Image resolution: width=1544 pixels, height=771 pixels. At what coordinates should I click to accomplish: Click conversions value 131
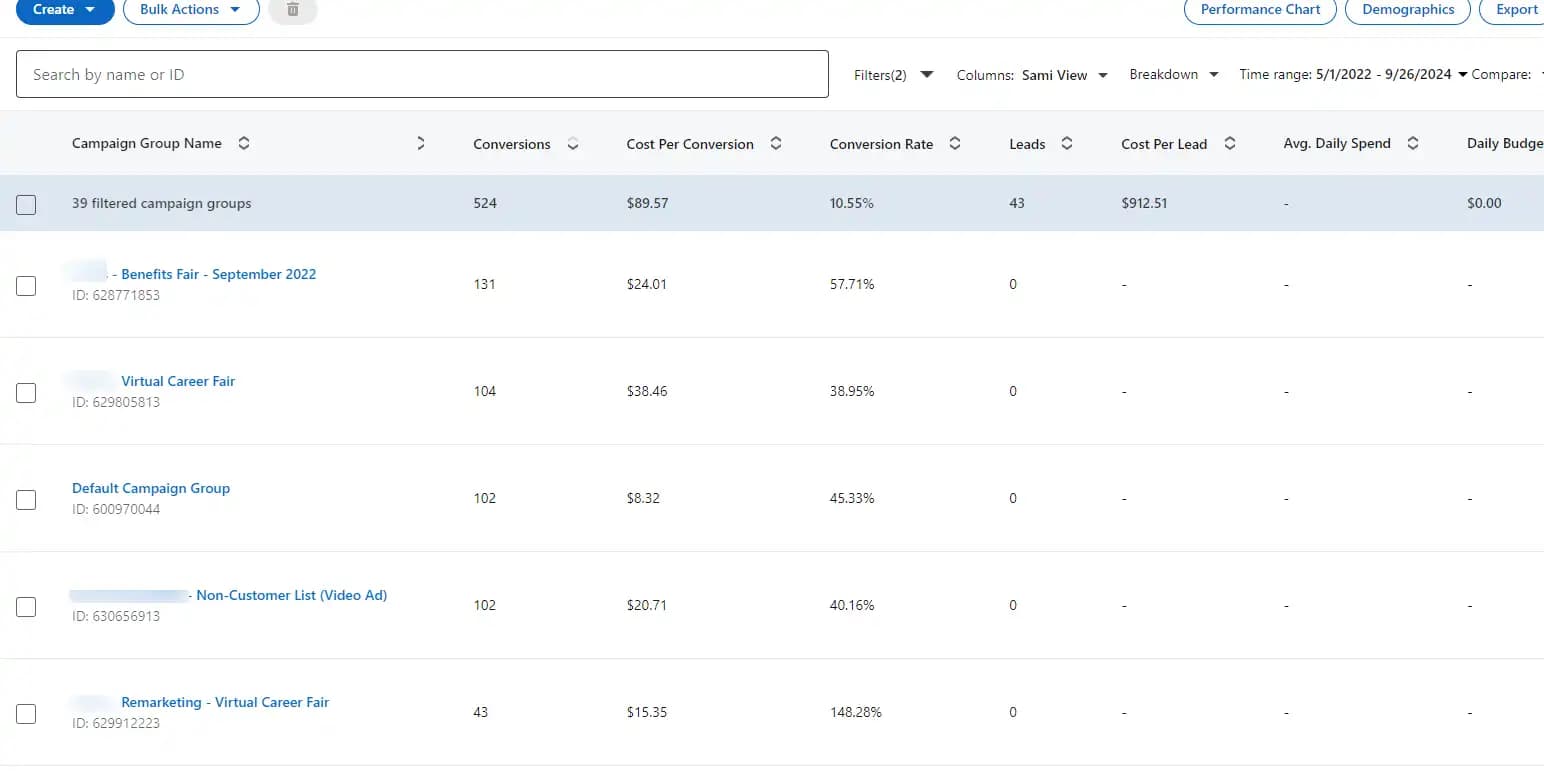click(485, 284)
